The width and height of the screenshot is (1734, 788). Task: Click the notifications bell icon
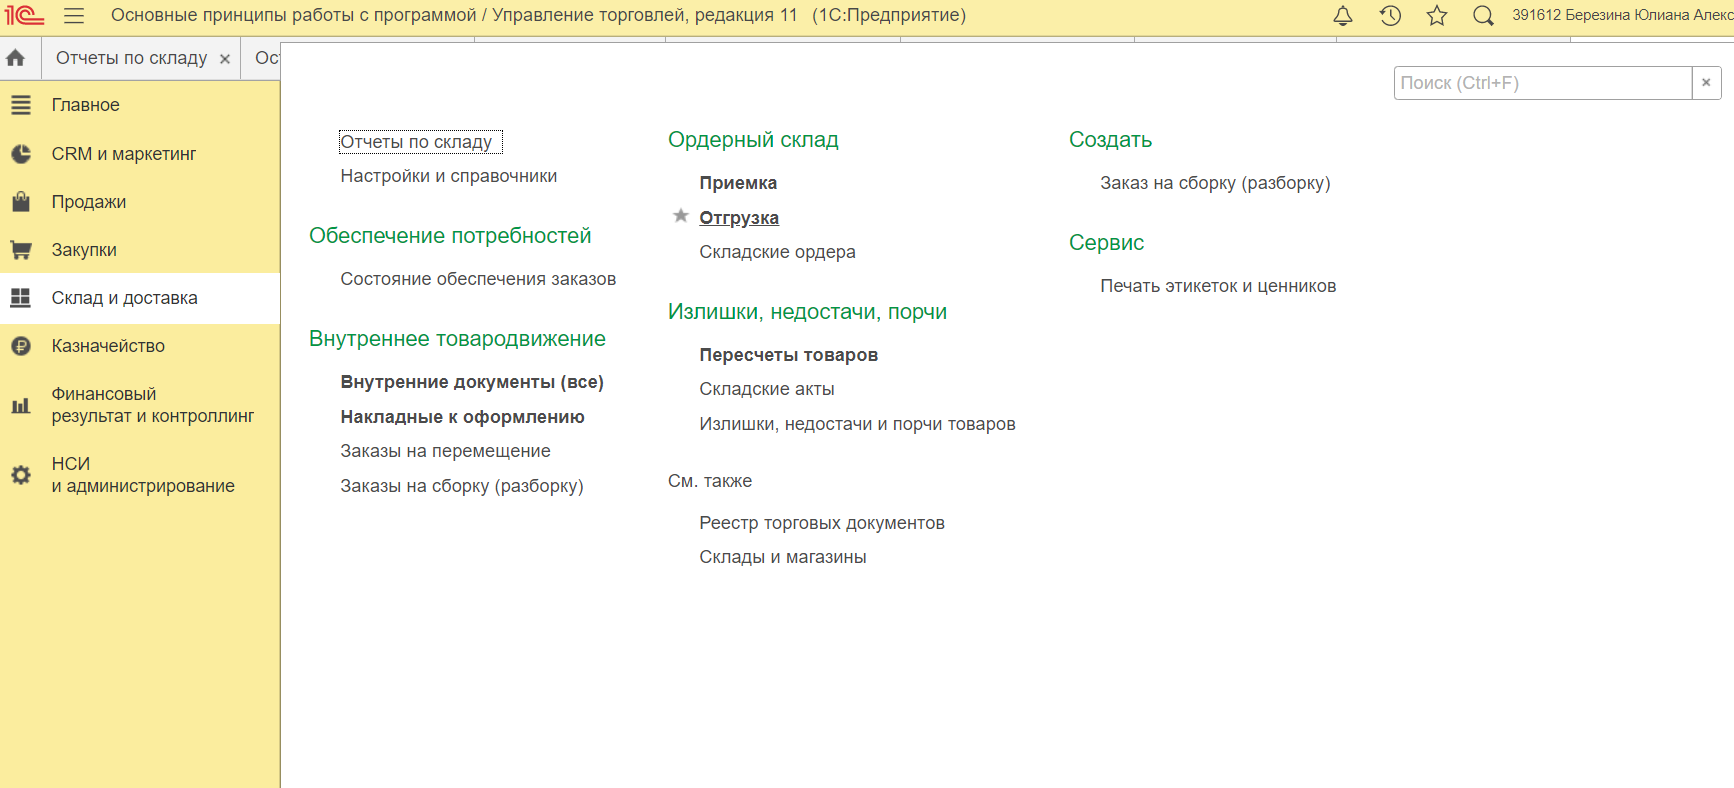pos(1343,16)
